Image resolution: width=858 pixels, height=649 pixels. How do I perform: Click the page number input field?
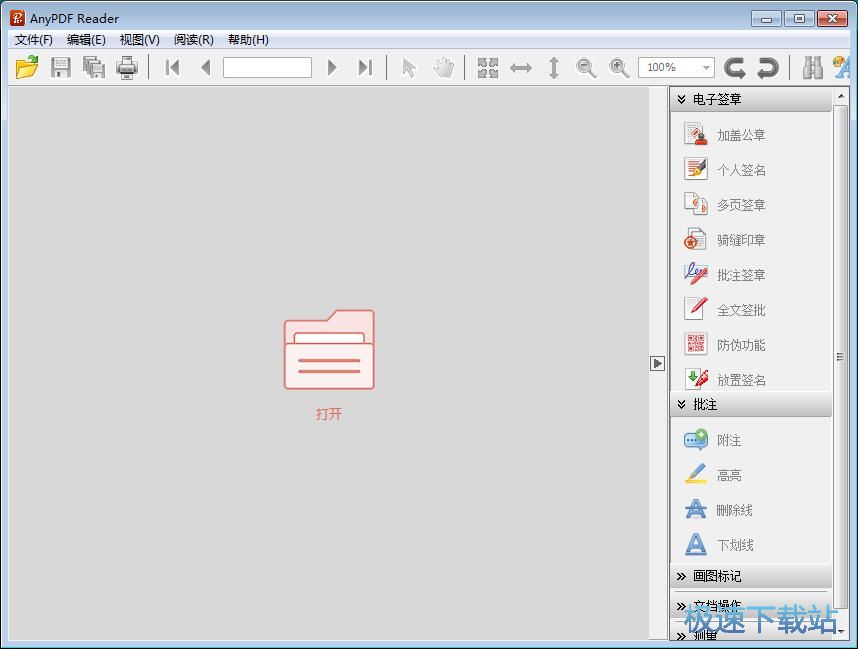click(x=267, y=67)
